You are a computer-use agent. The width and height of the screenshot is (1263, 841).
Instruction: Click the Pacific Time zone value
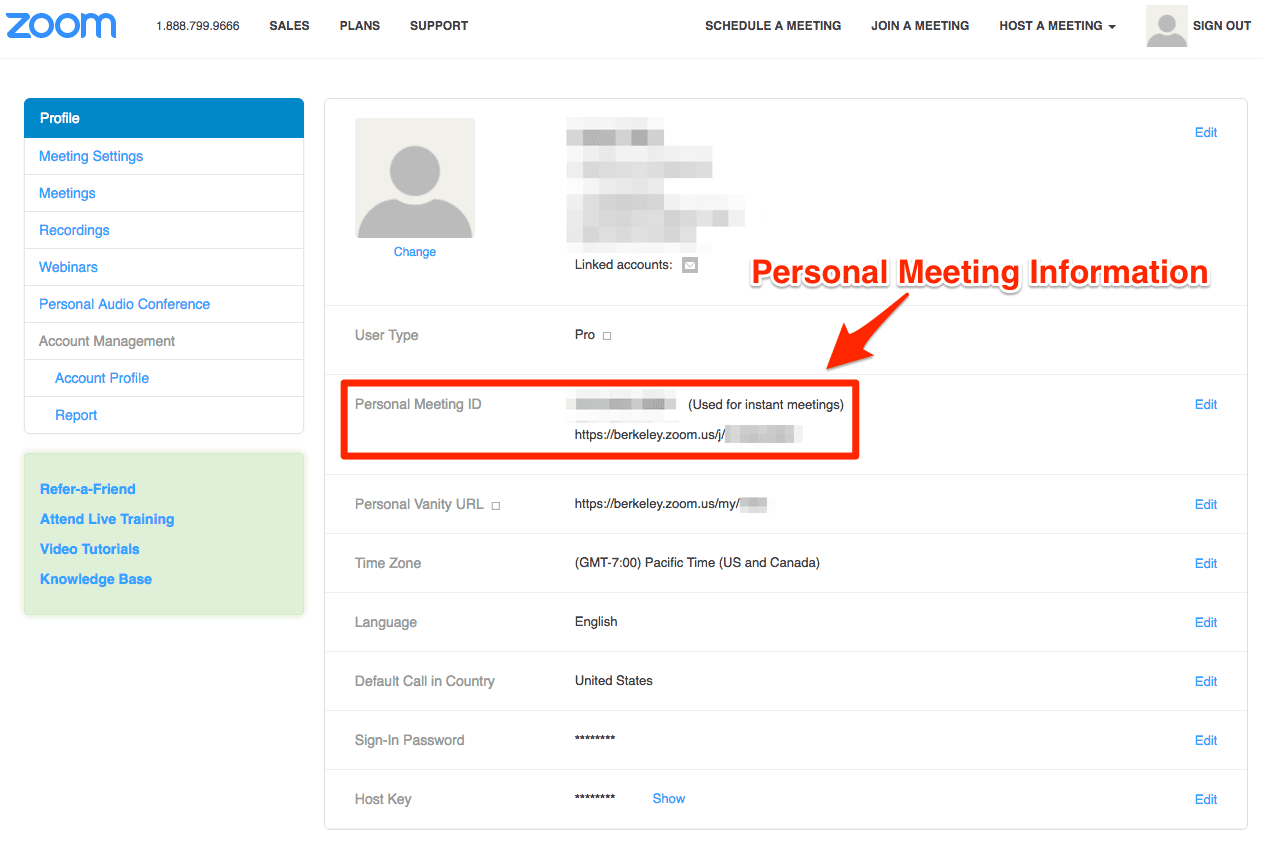pyautogui.click(x=697, y=563)
